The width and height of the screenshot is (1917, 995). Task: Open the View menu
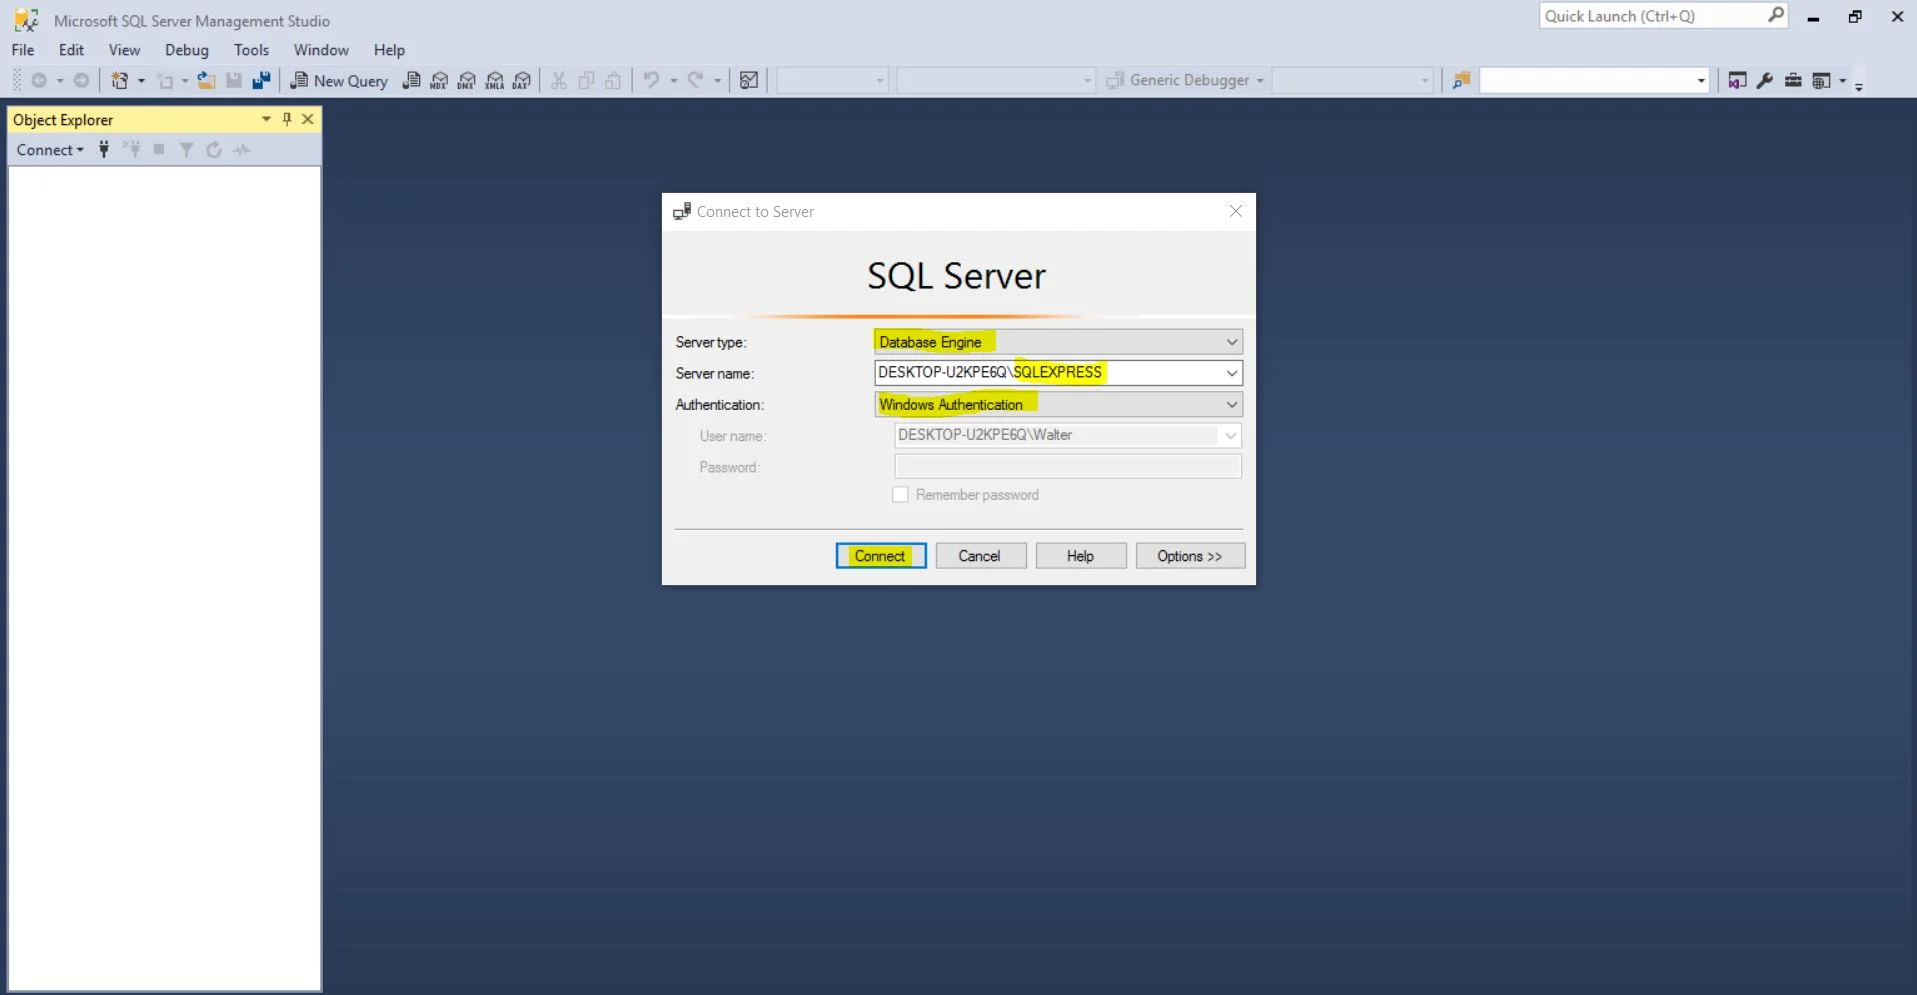click(124, 50)
